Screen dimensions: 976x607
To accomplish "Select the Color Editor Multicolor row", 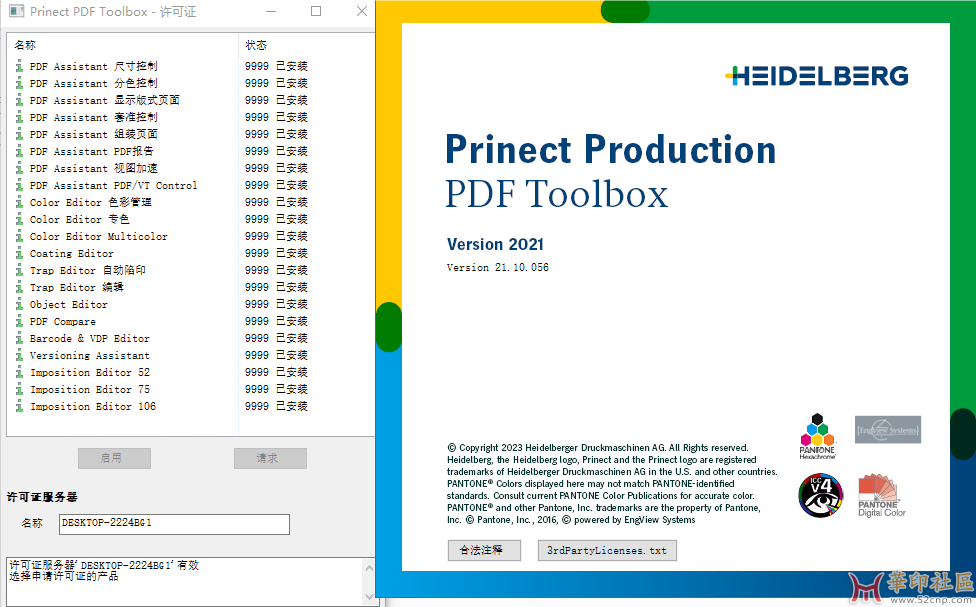I will [190, 236].
